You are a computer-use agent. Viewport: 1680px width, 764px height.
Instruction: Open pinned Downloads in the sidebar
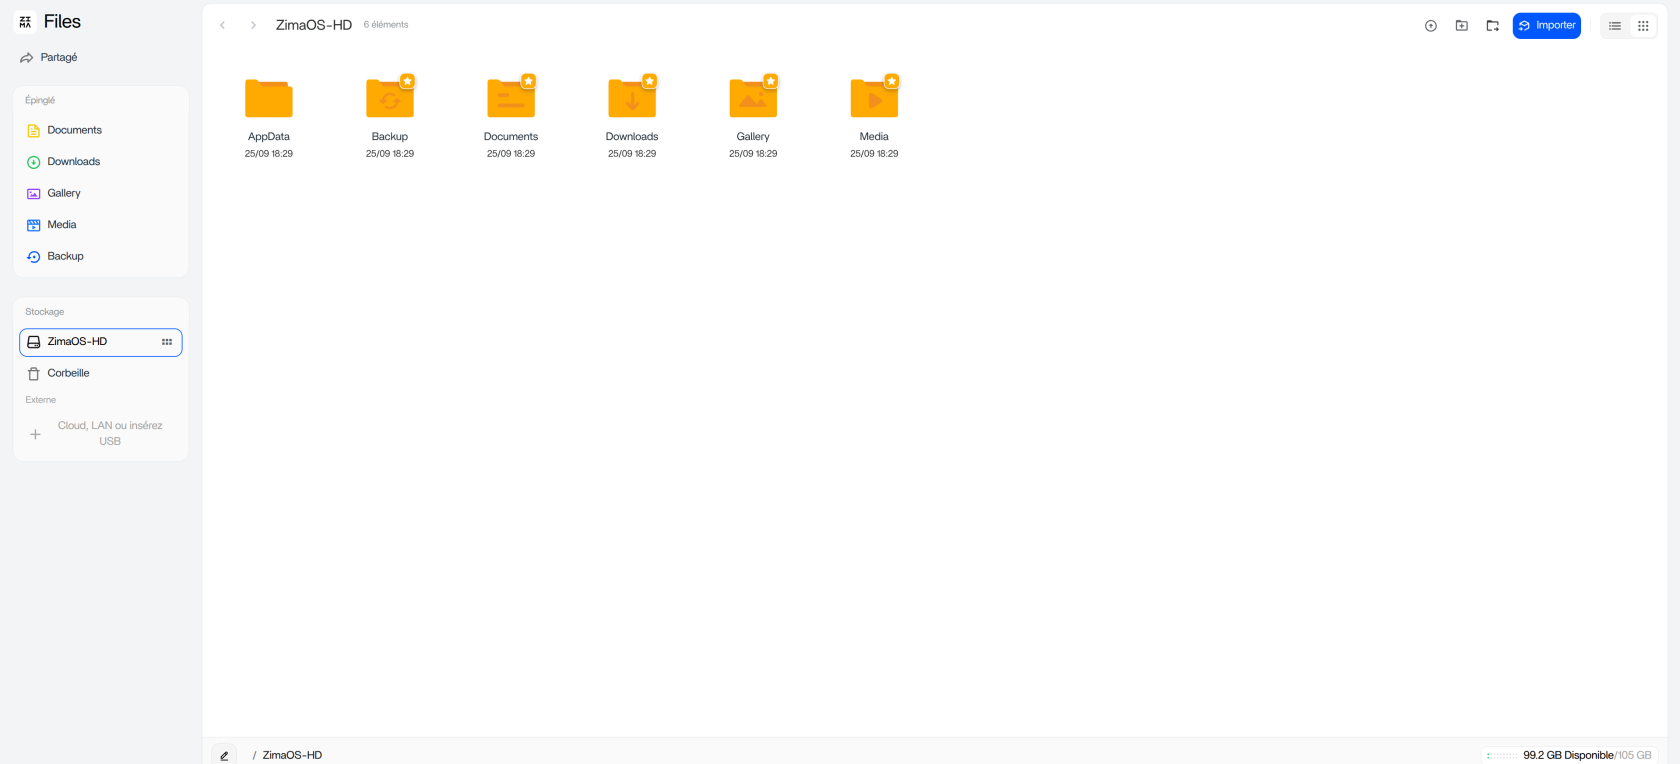[x=73, y=162]
